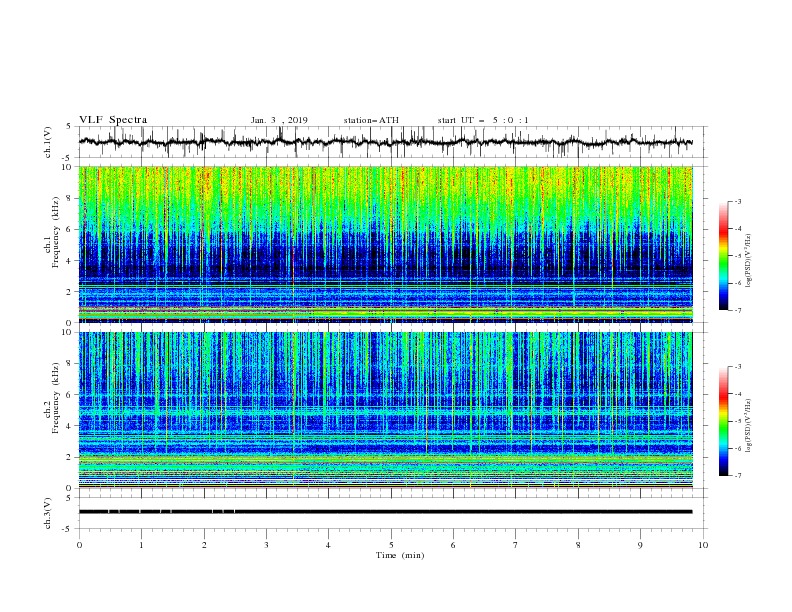Click the ch.2 'Frequency (kHz)' axis label
The image size is (792, 612).
pyautogui.click(x=55, y=397)
